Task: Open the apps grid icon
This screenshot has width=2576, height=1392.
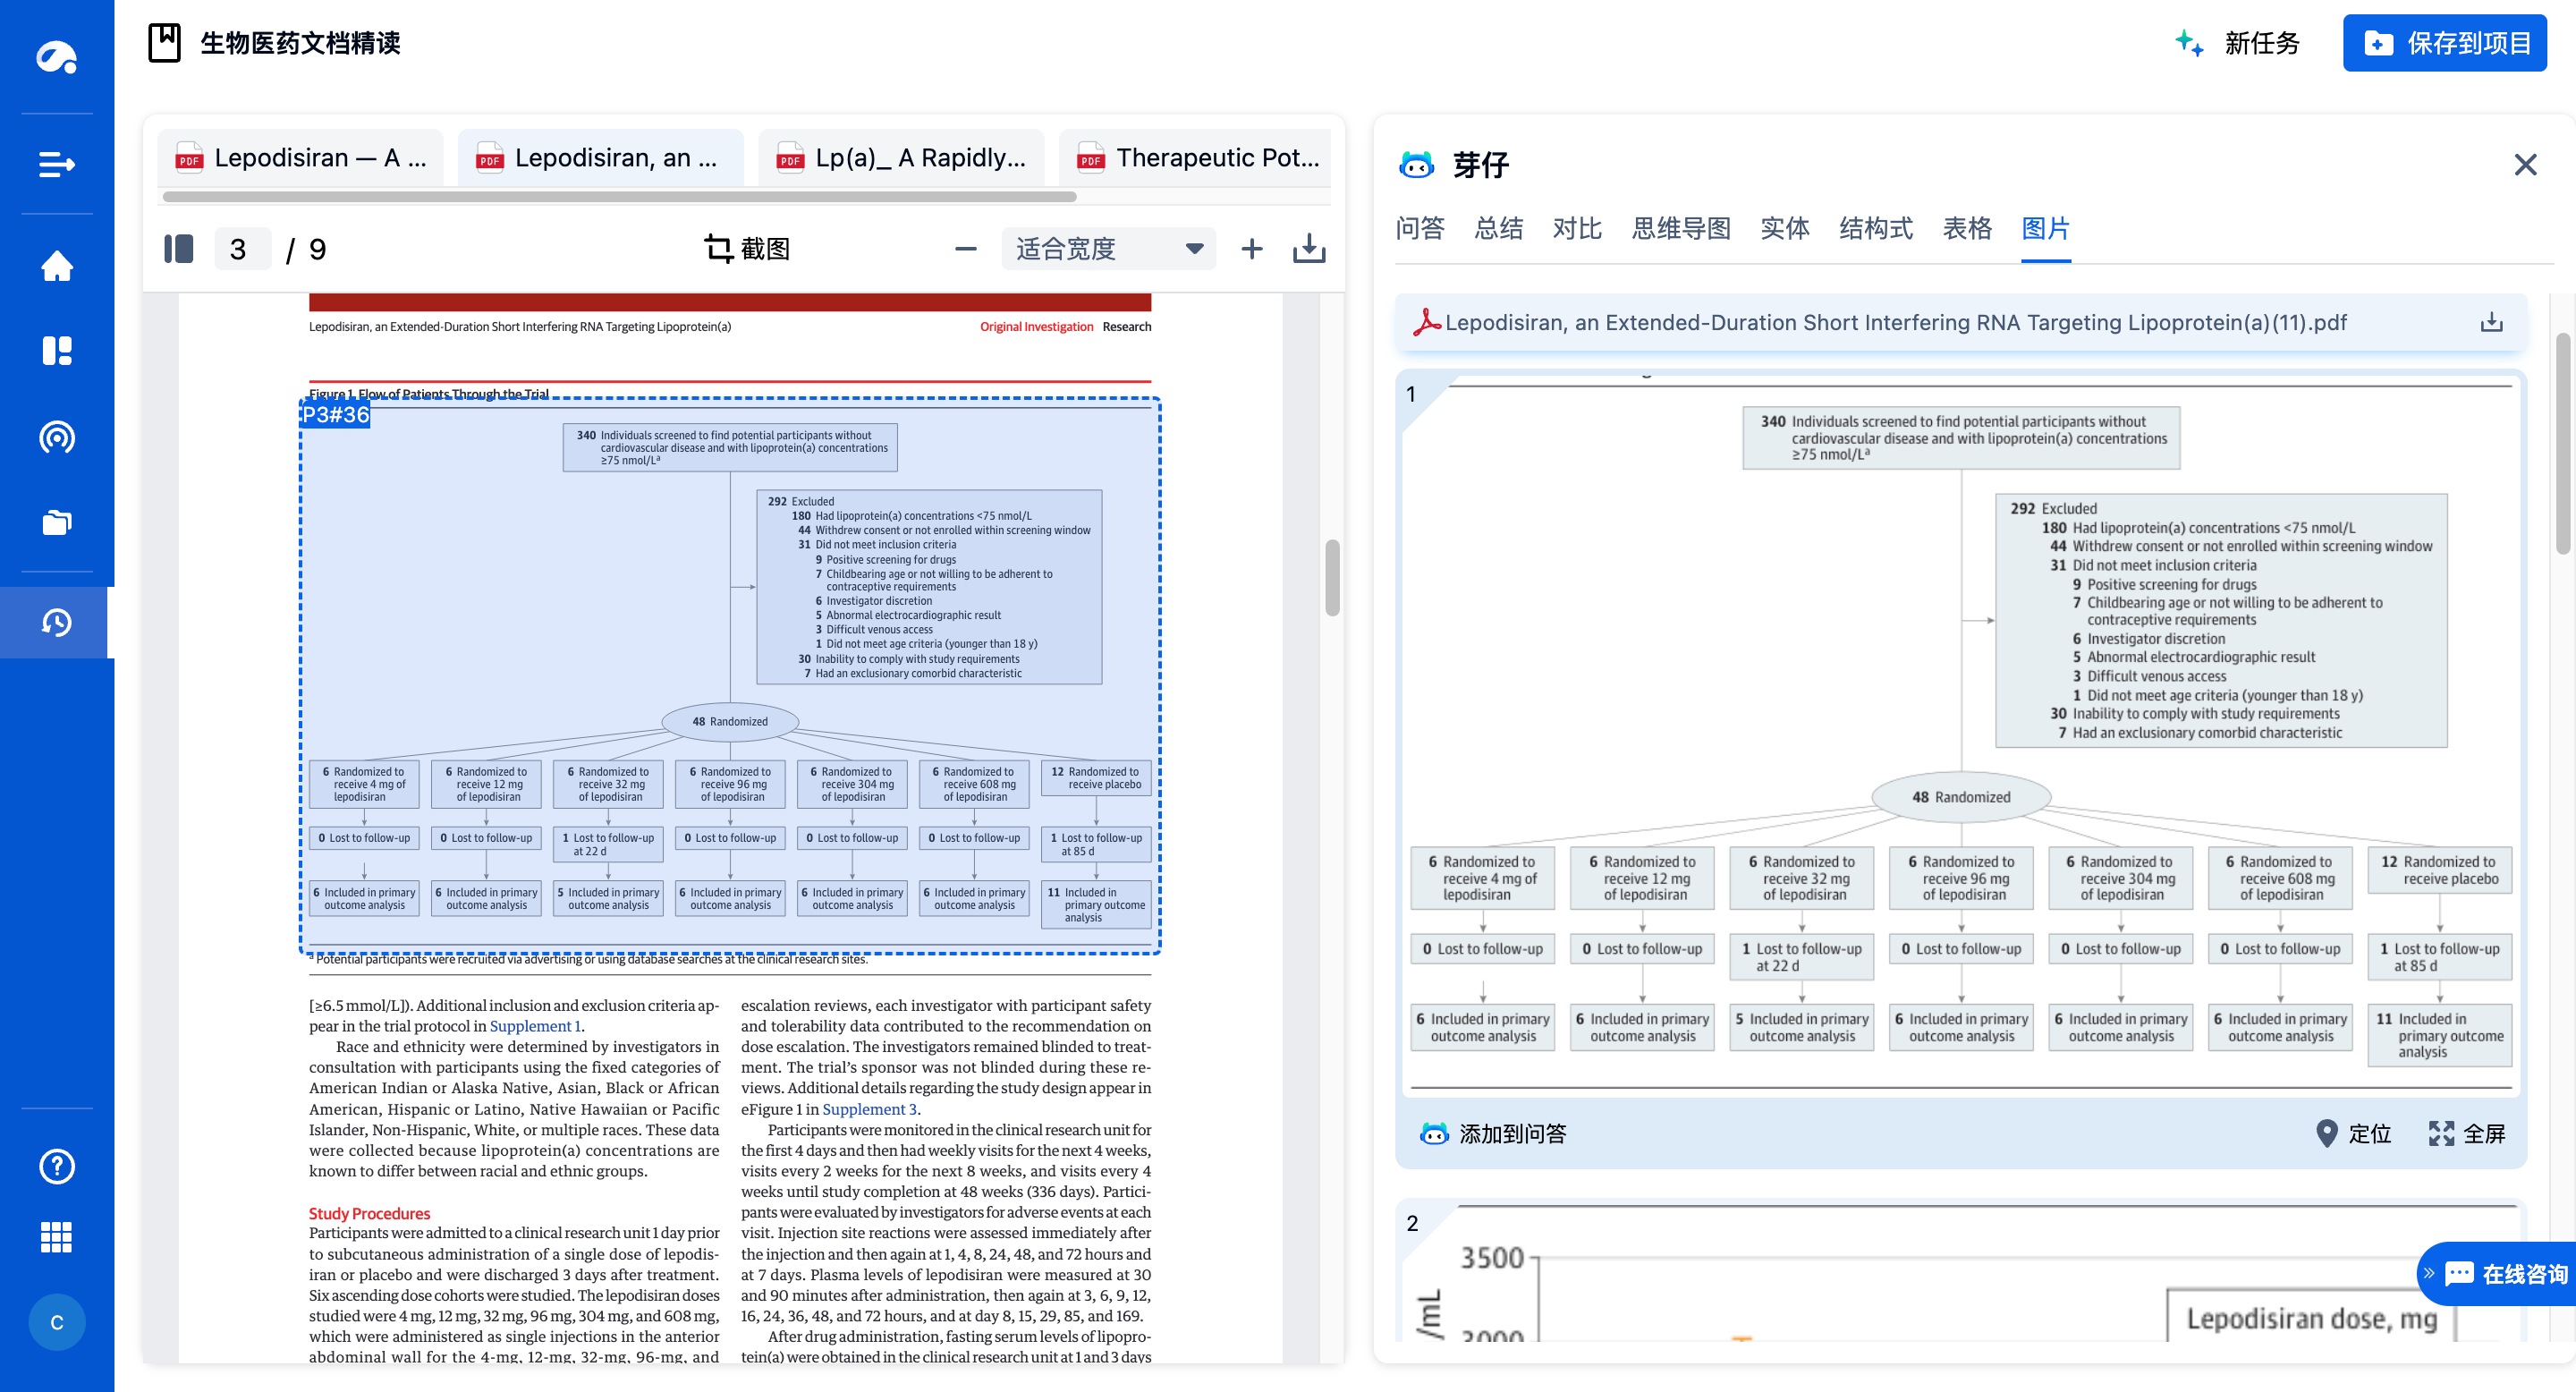Action: [x=57, y=1237]
